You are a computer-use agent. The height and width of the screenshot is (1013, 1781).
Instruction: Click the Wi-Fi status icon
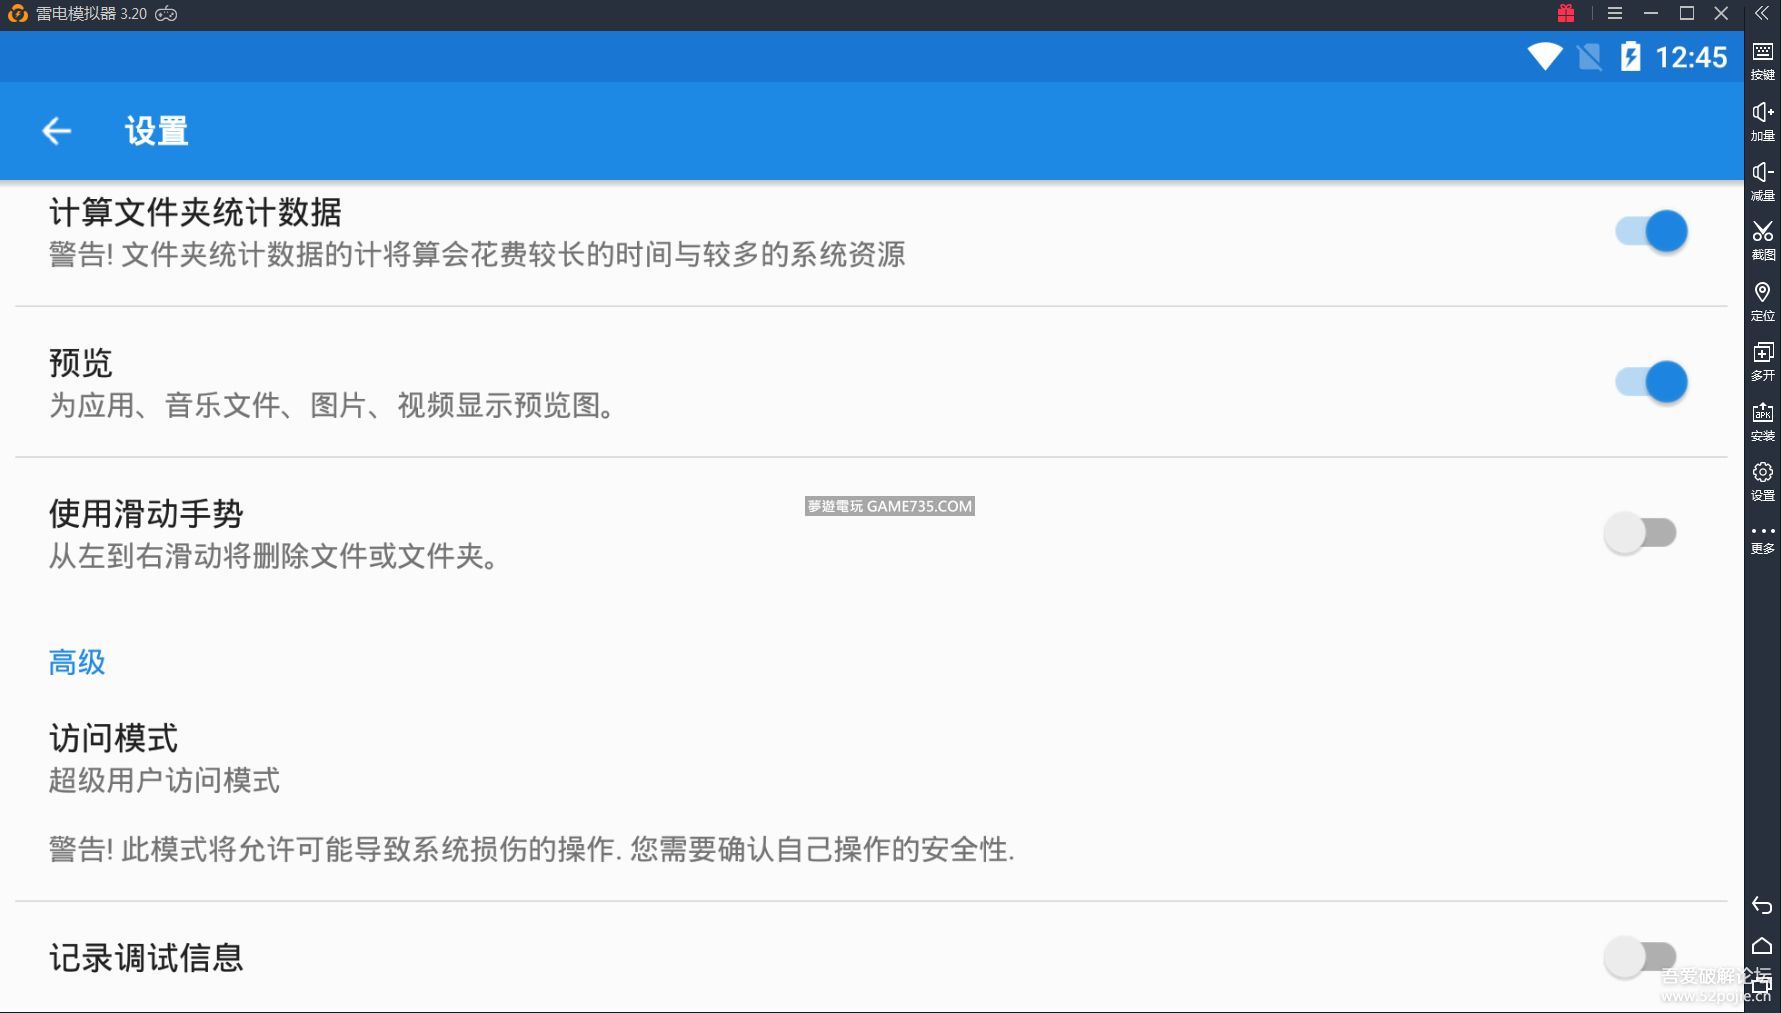[1545, 56]
